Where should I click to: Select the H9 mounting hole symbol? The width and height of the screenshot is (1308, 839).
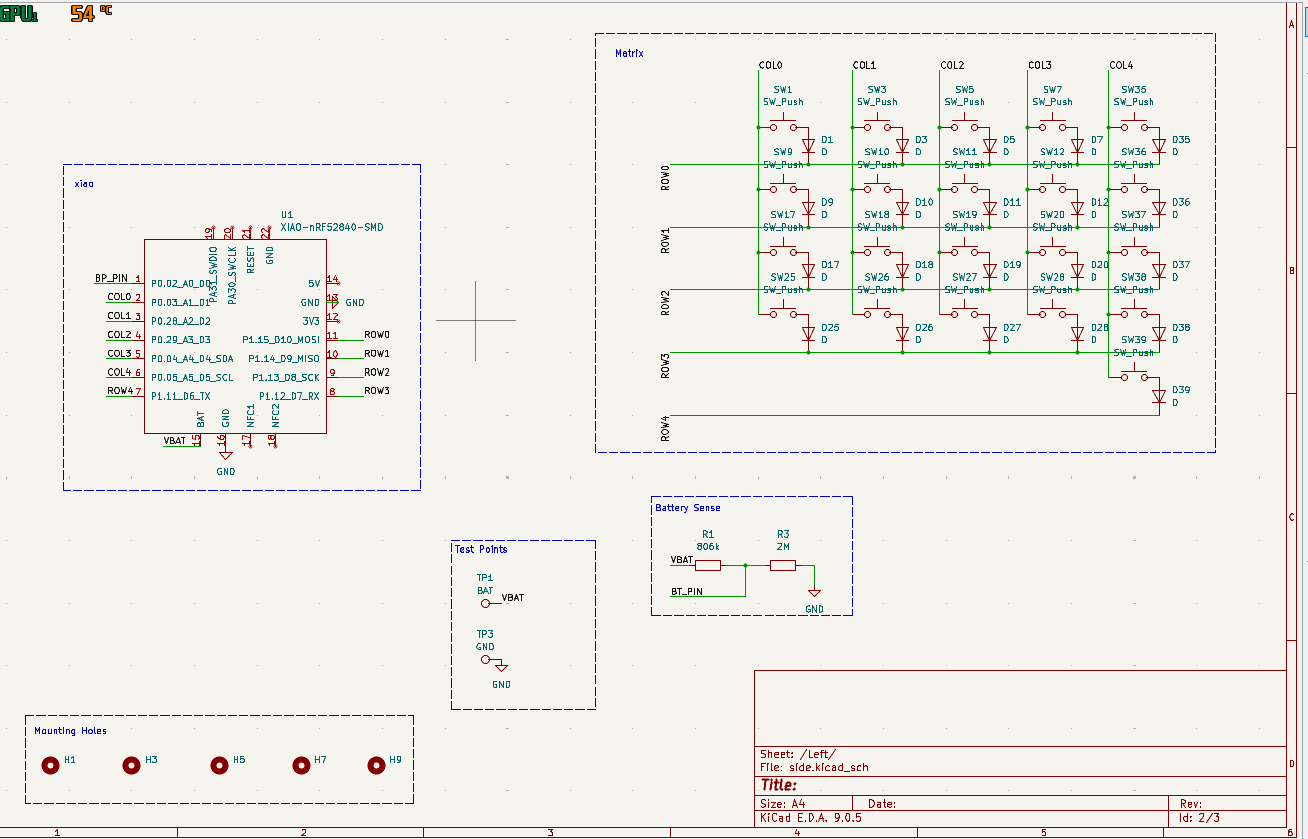coord(376,766)
